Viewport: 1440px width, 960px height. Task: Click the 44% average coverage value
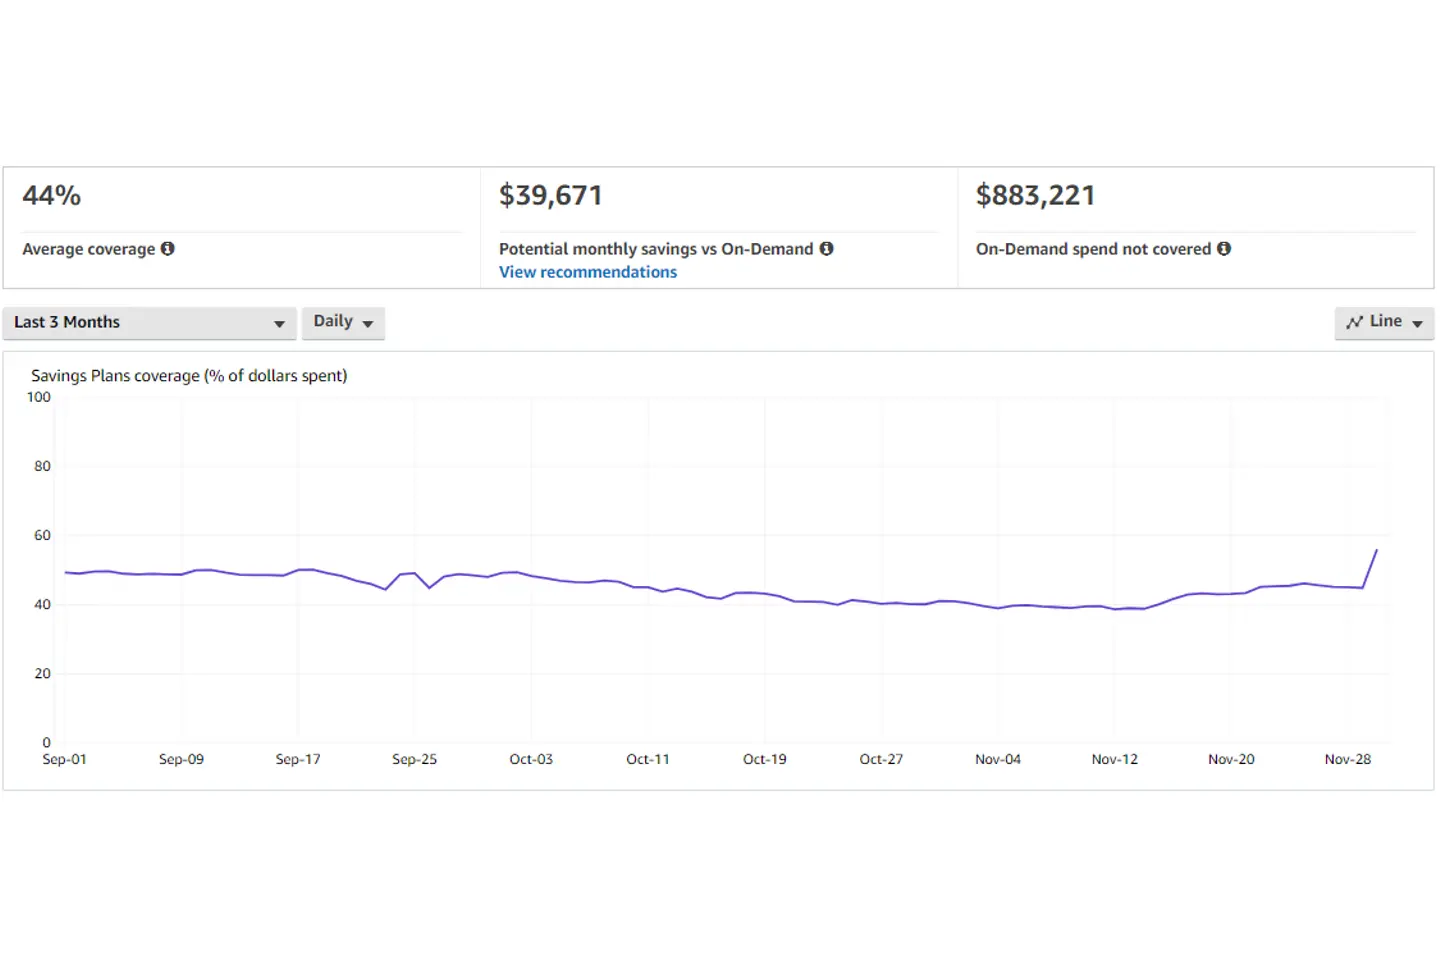tap(52, 196)
